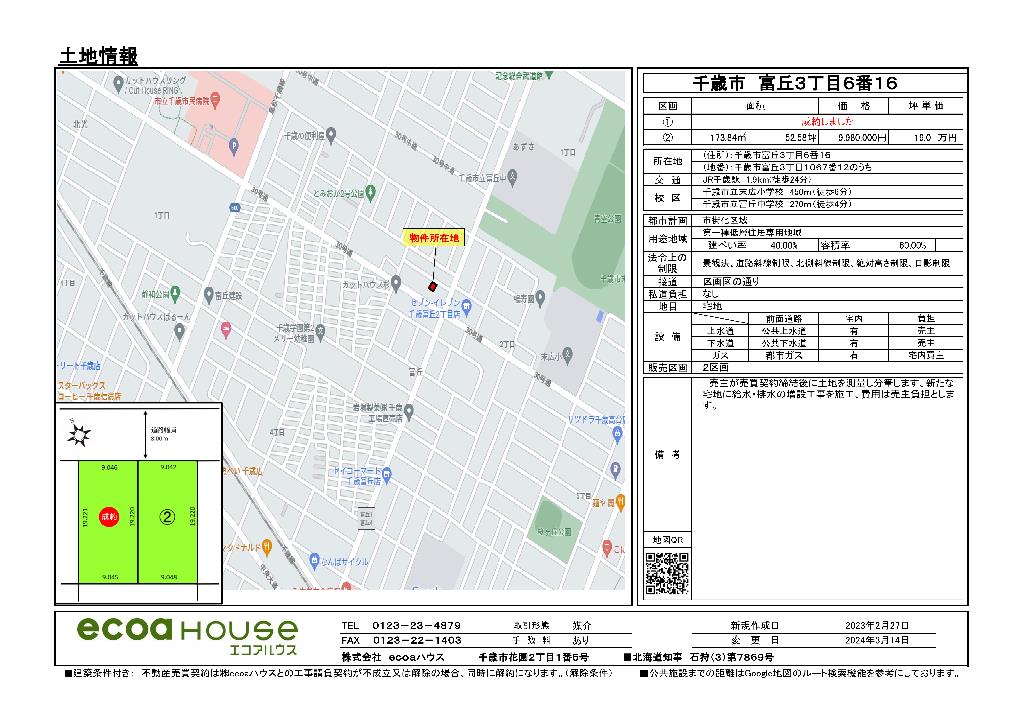The image size is (1024, 724).
Task: Click the TEL number 0123-23-4879
Action: 417,624
